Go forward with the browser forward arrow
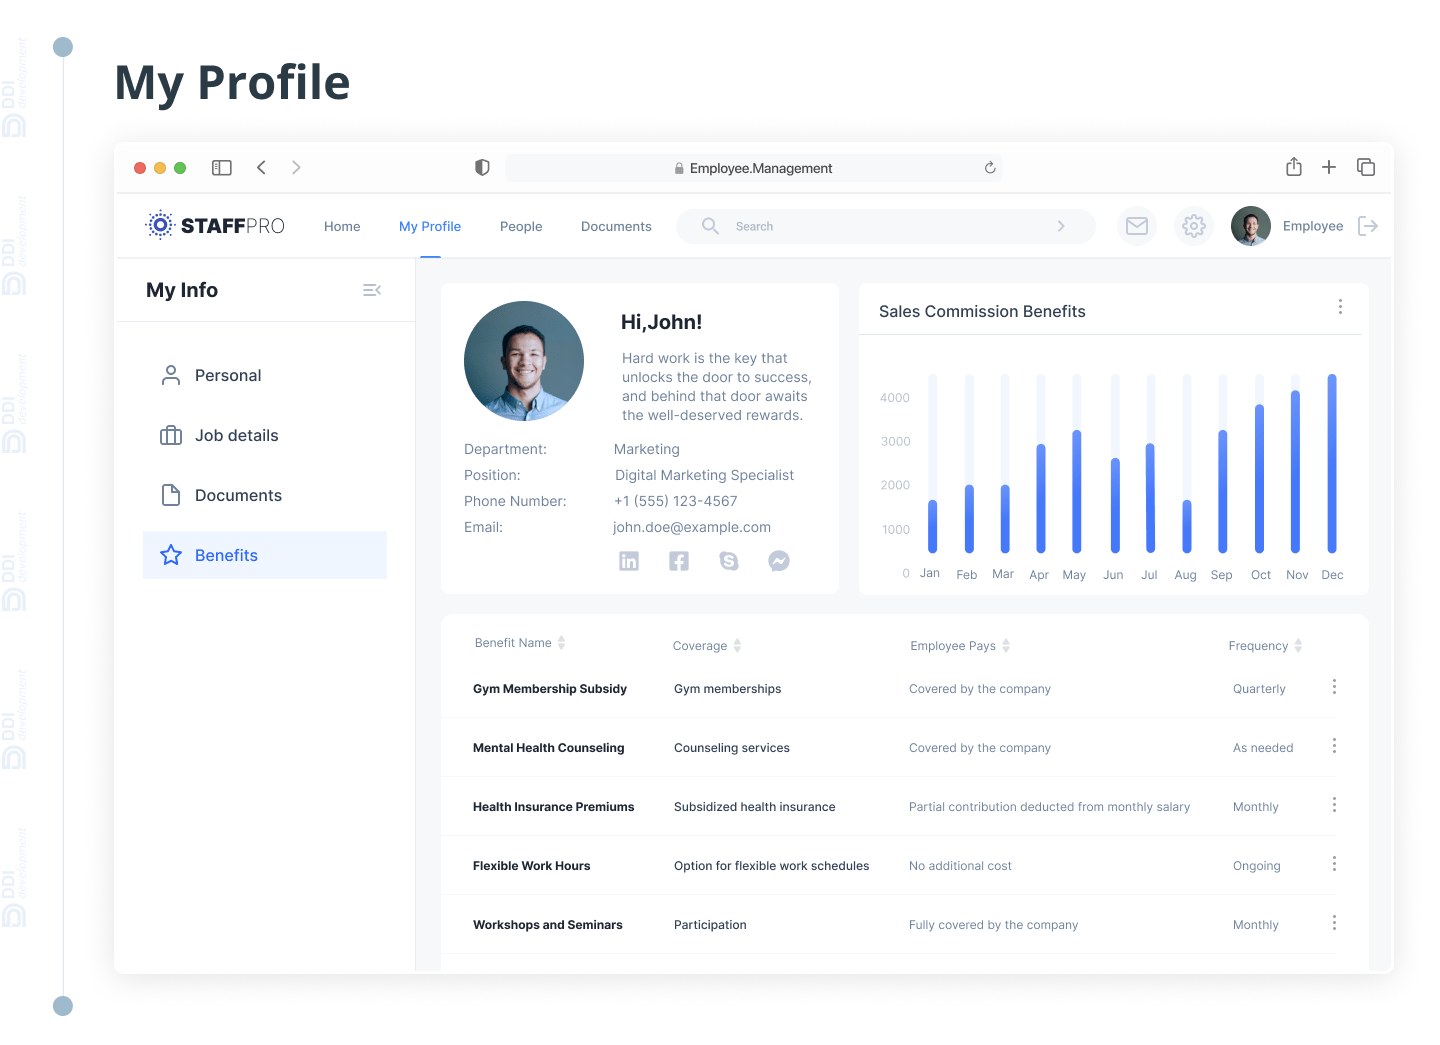The height and width of the screenshot is (1045, 1440). click(296, 167)
